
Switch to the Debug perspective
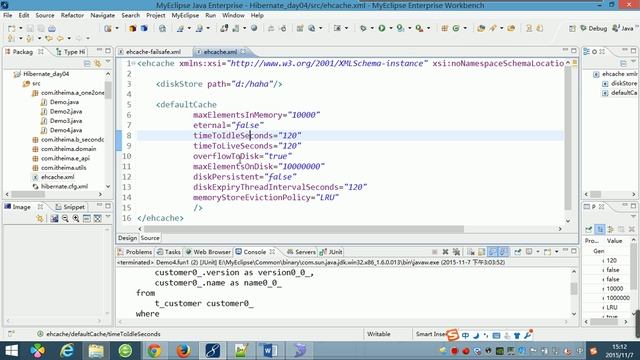point(594,28)
